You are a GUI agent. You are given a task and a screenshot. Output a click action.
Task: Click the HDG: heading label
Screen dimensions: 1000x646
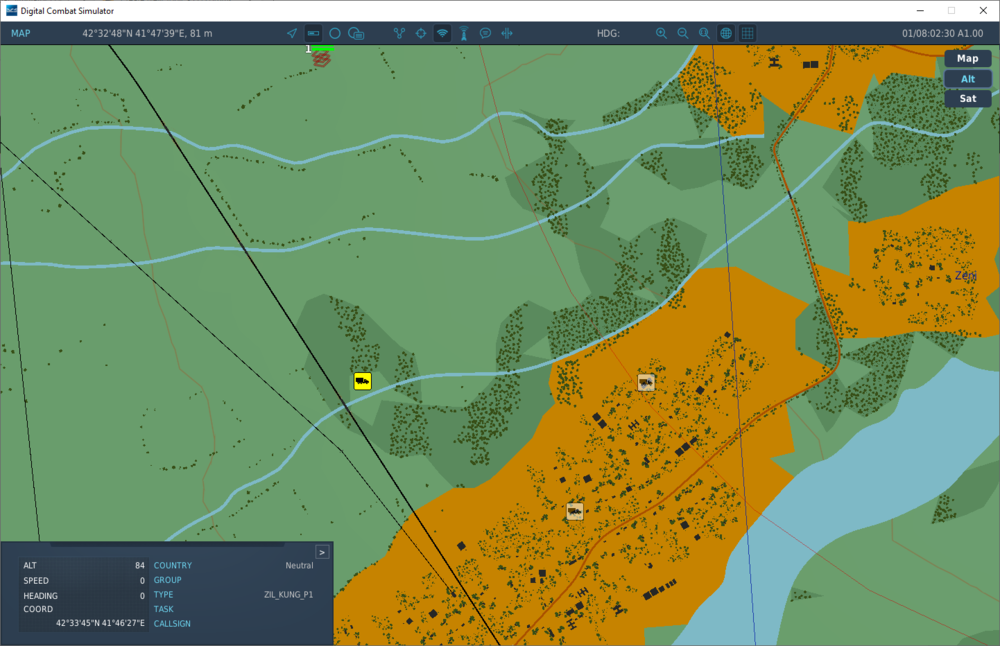[x=608, y=33]
